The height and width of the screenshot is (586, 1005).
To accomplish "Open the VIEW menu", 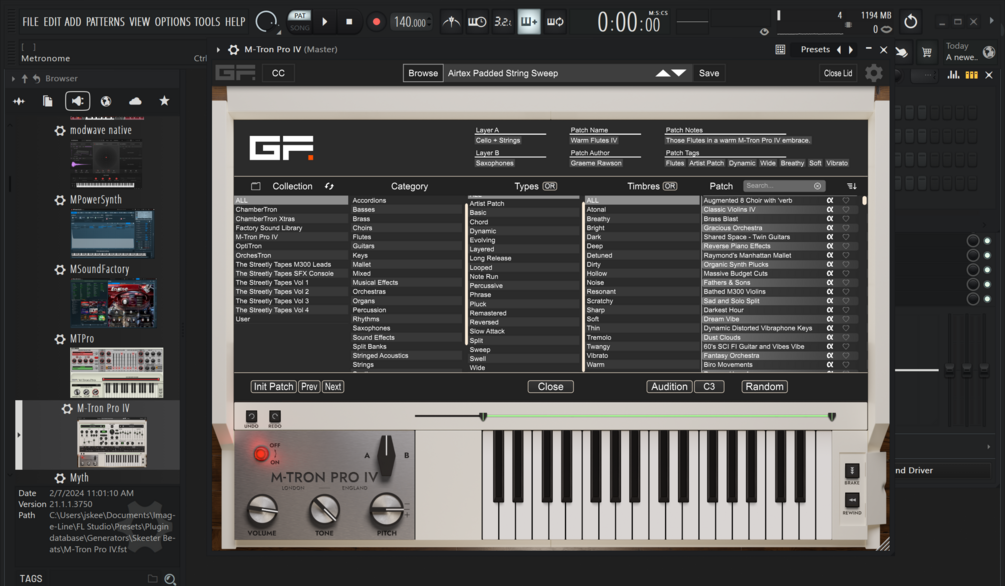I will pyautogui.click(x=139, y=22).
